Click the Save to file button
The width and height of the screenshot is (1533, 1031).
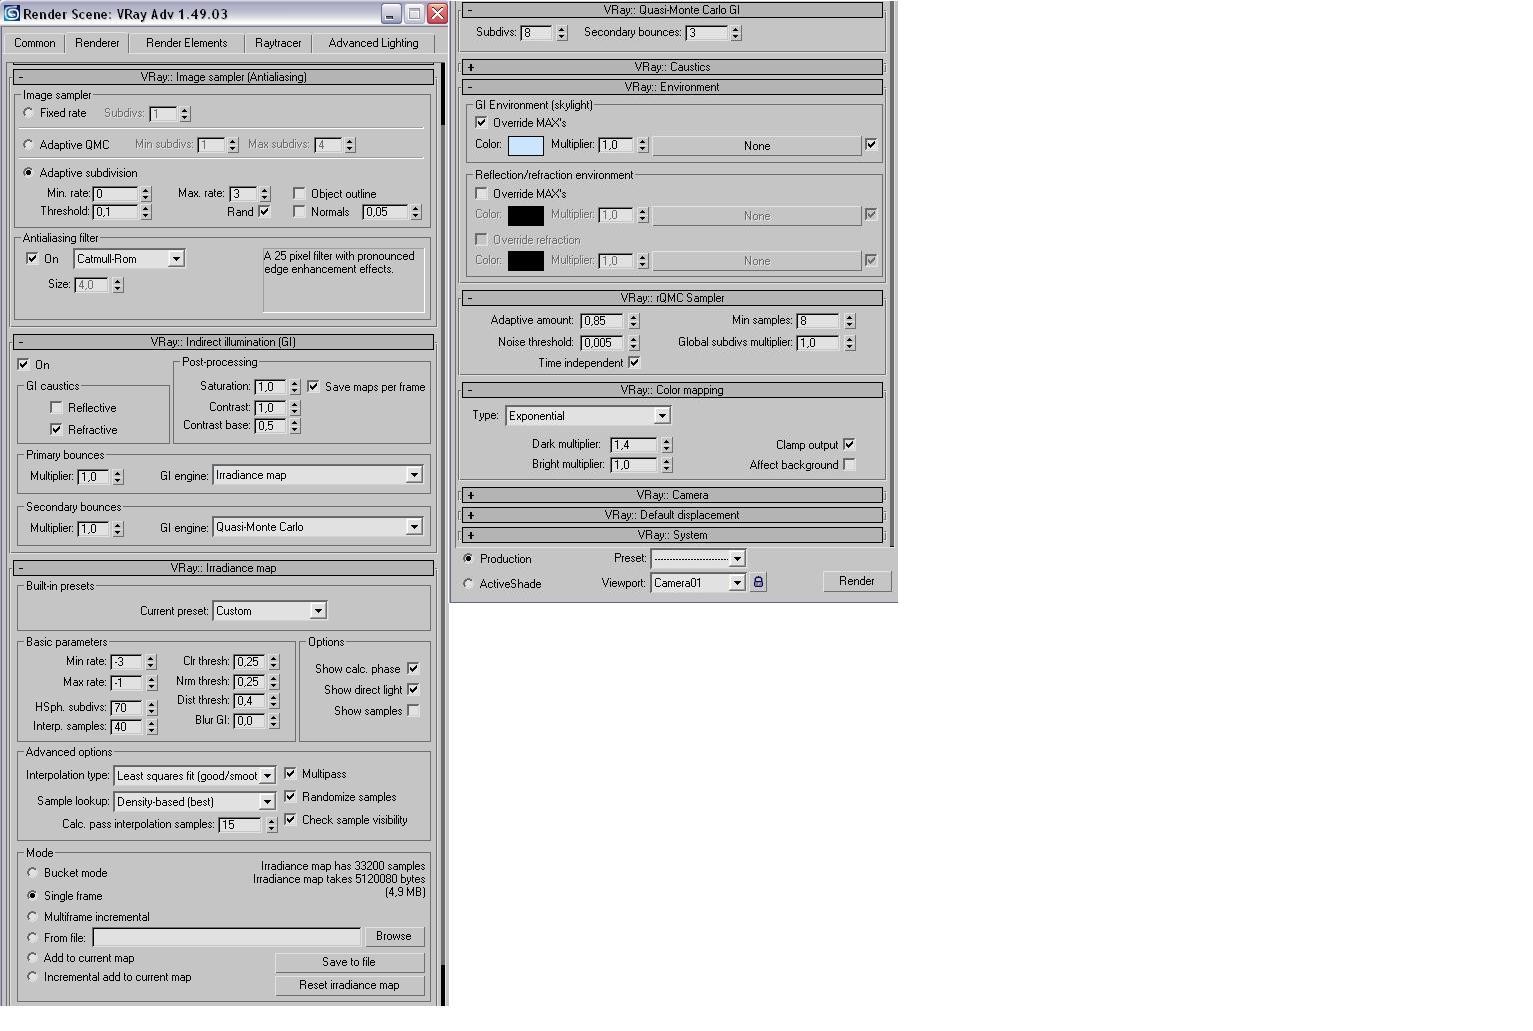click(x=349, y=962)
